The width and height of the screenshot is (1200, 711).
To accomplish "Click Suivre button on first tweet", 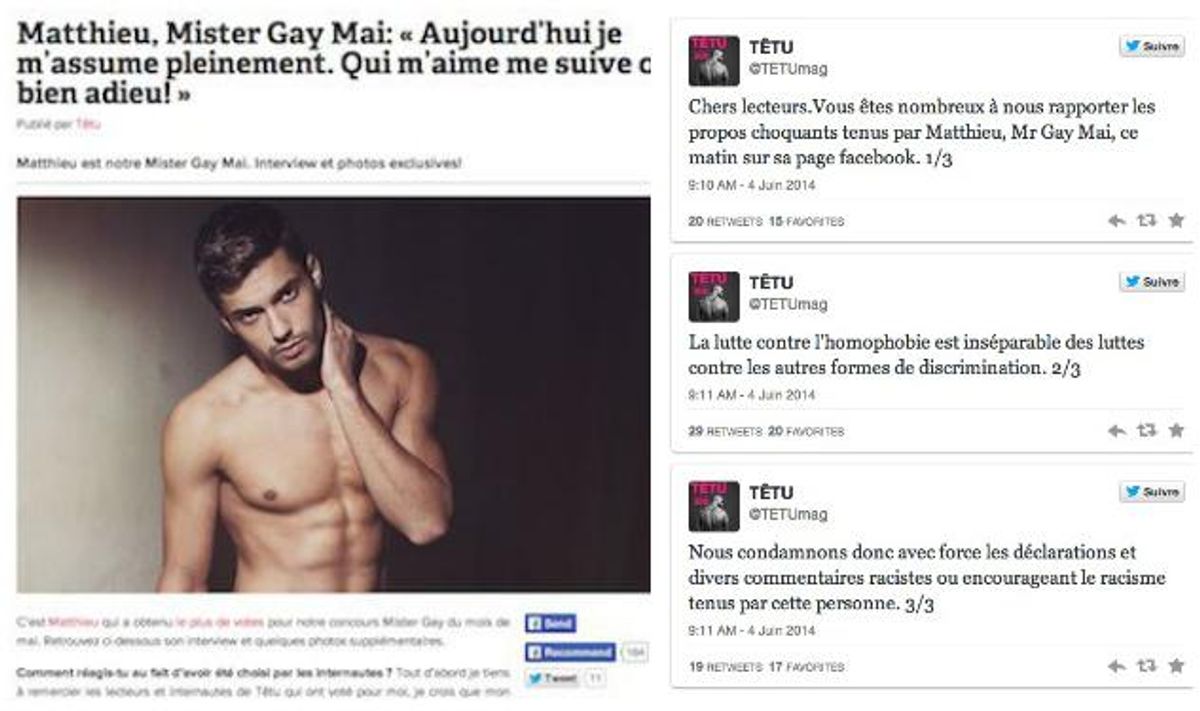I will click(x=1152, y=47).
